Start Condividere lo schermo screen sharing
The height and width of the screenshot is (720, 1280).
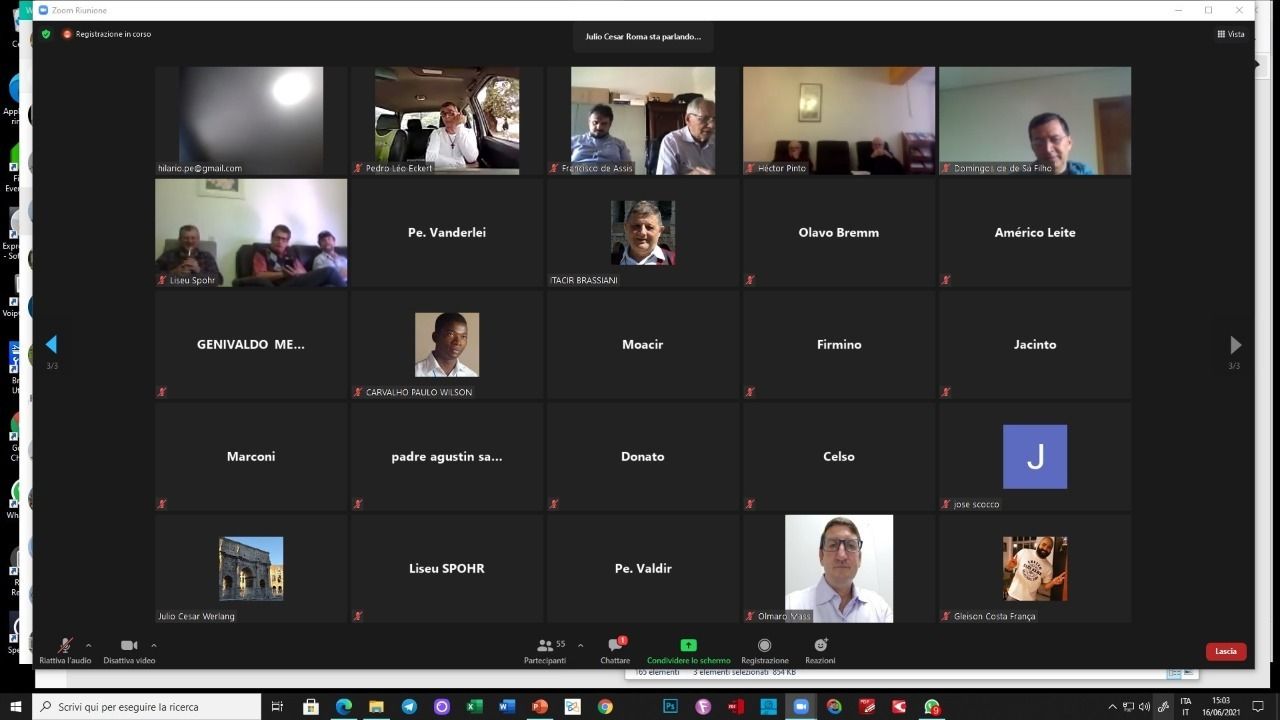688,651
